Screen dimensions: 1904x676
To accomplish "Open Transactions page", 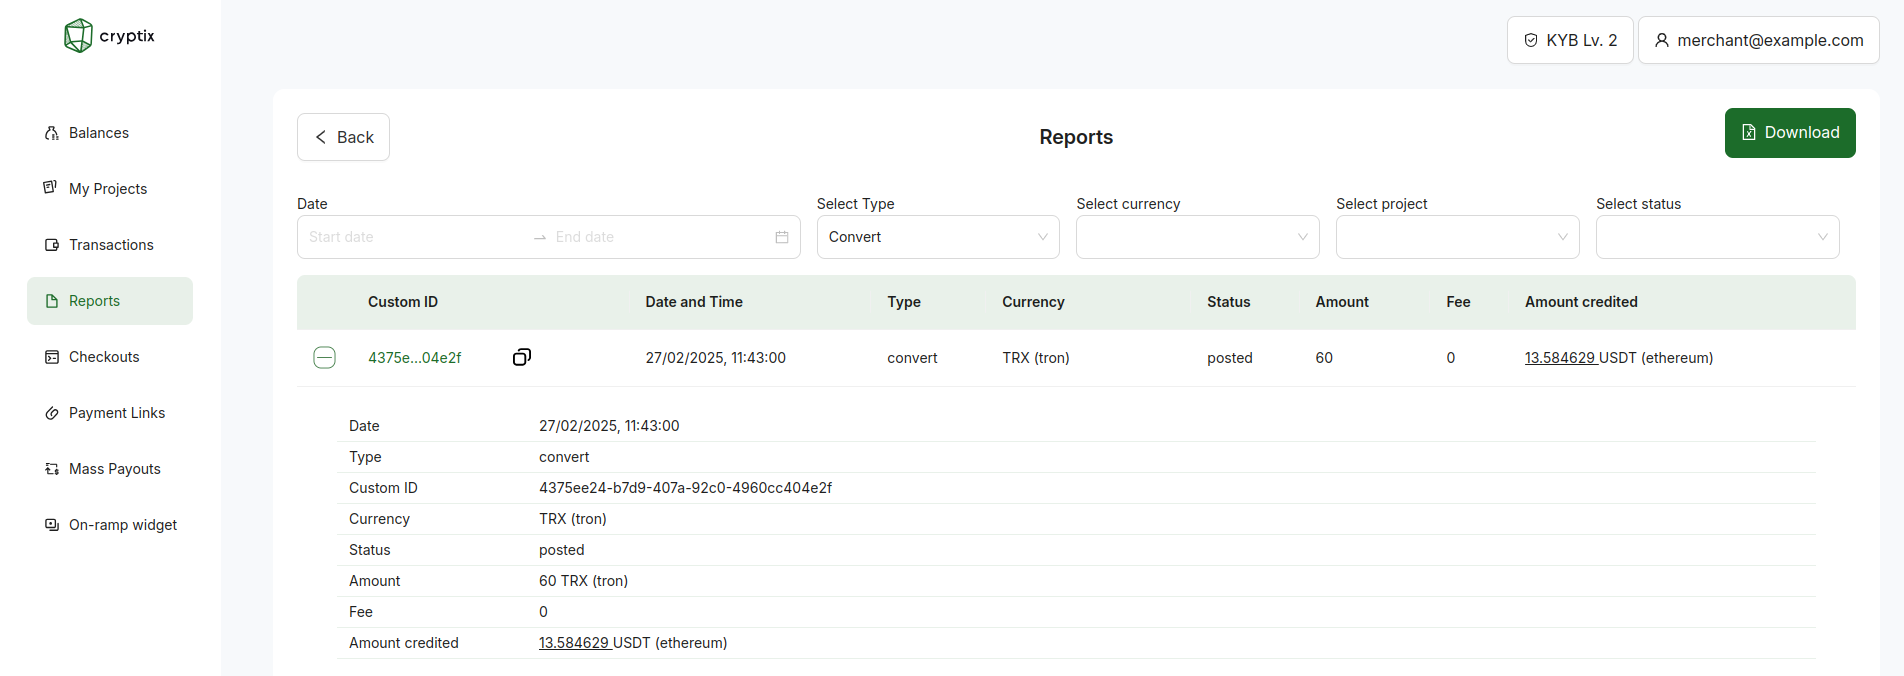I will click(x=110, y=245).
